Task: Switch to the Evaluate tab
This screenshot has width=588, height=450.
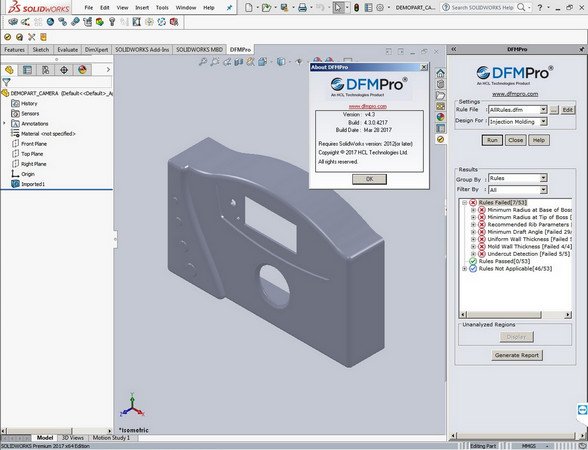Action: (x=68, y=50)
